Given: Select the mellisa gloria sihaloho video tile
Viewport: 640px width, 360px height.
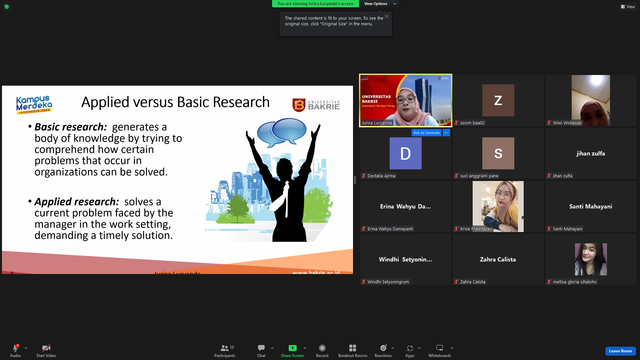Looking at the screenshot, I should point(591,260).
